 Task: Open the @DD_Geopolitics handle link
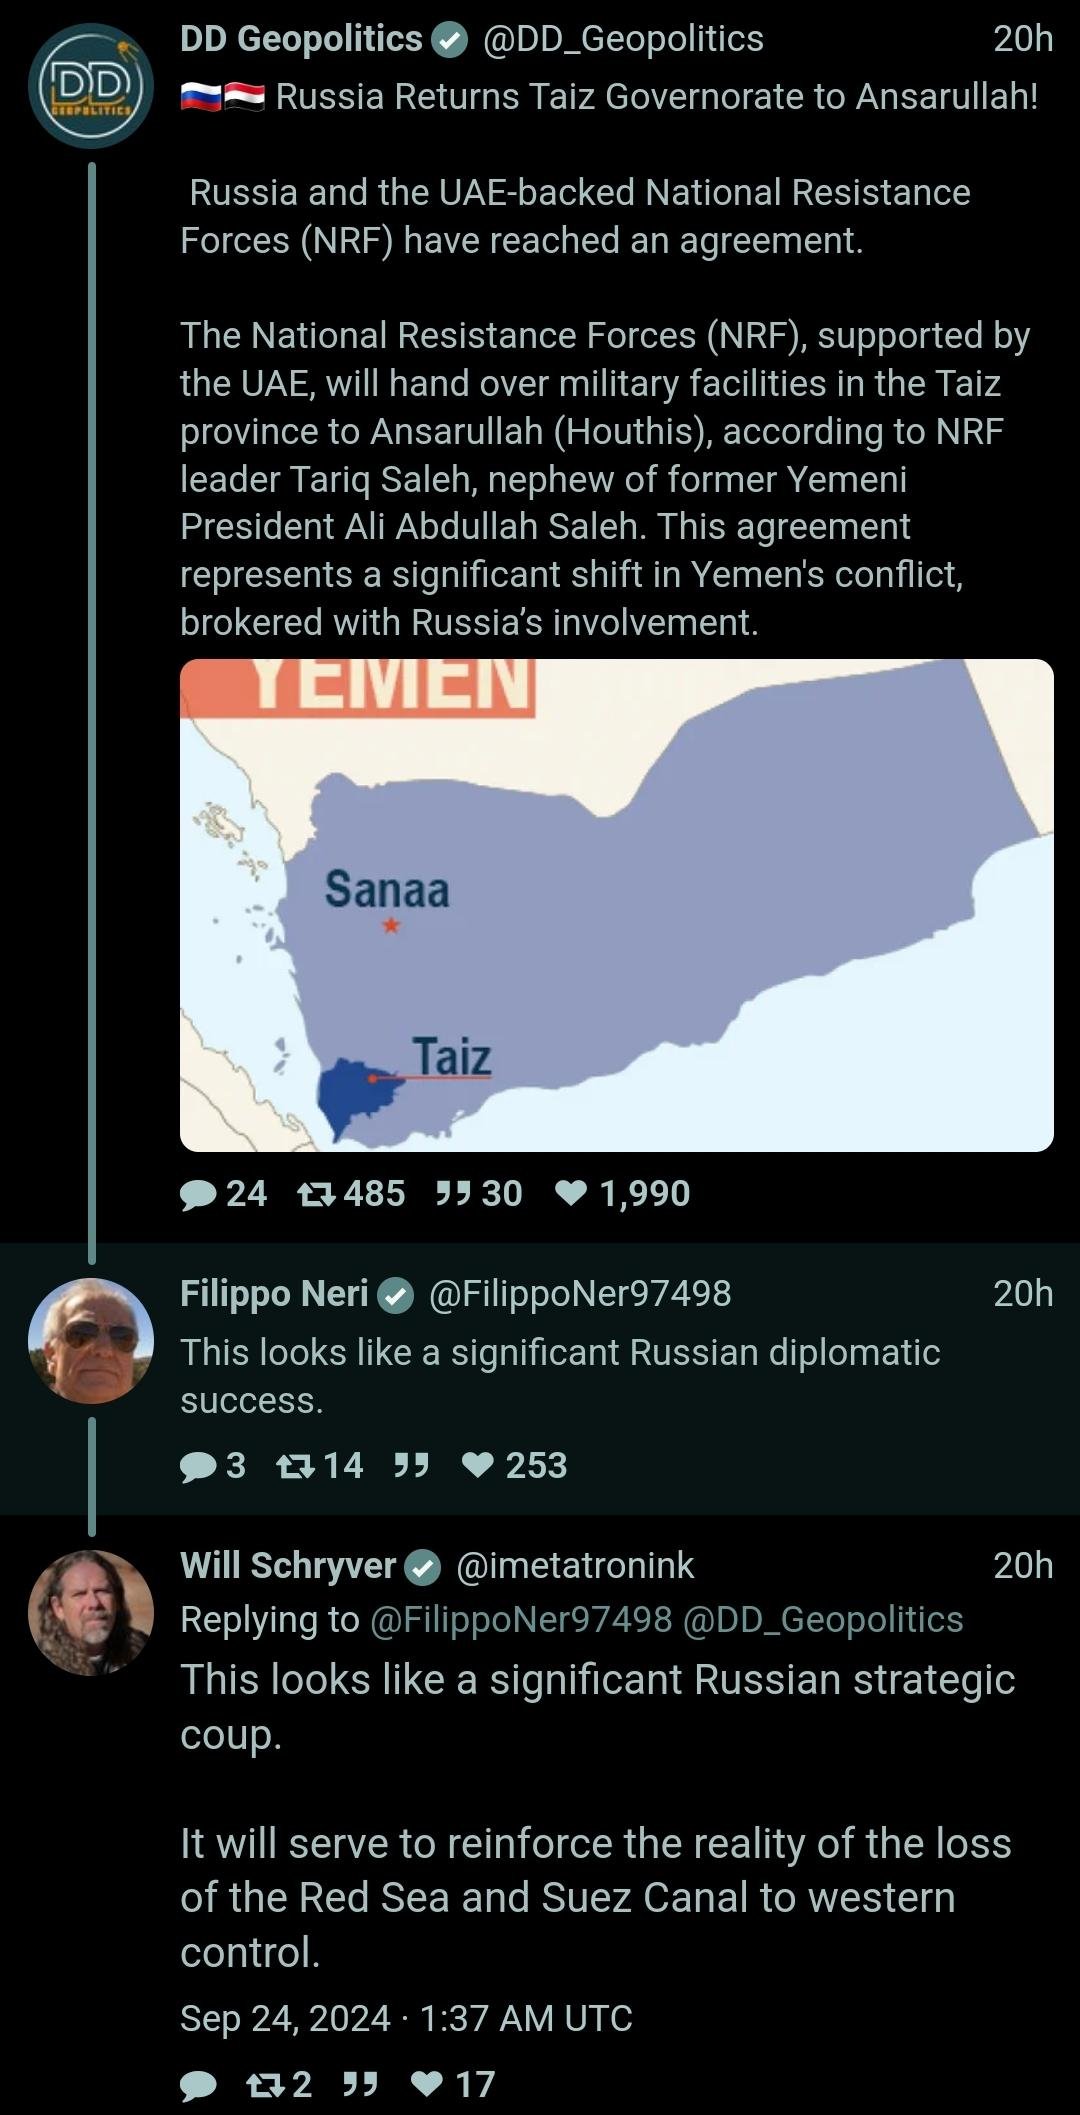click(623, 39)
